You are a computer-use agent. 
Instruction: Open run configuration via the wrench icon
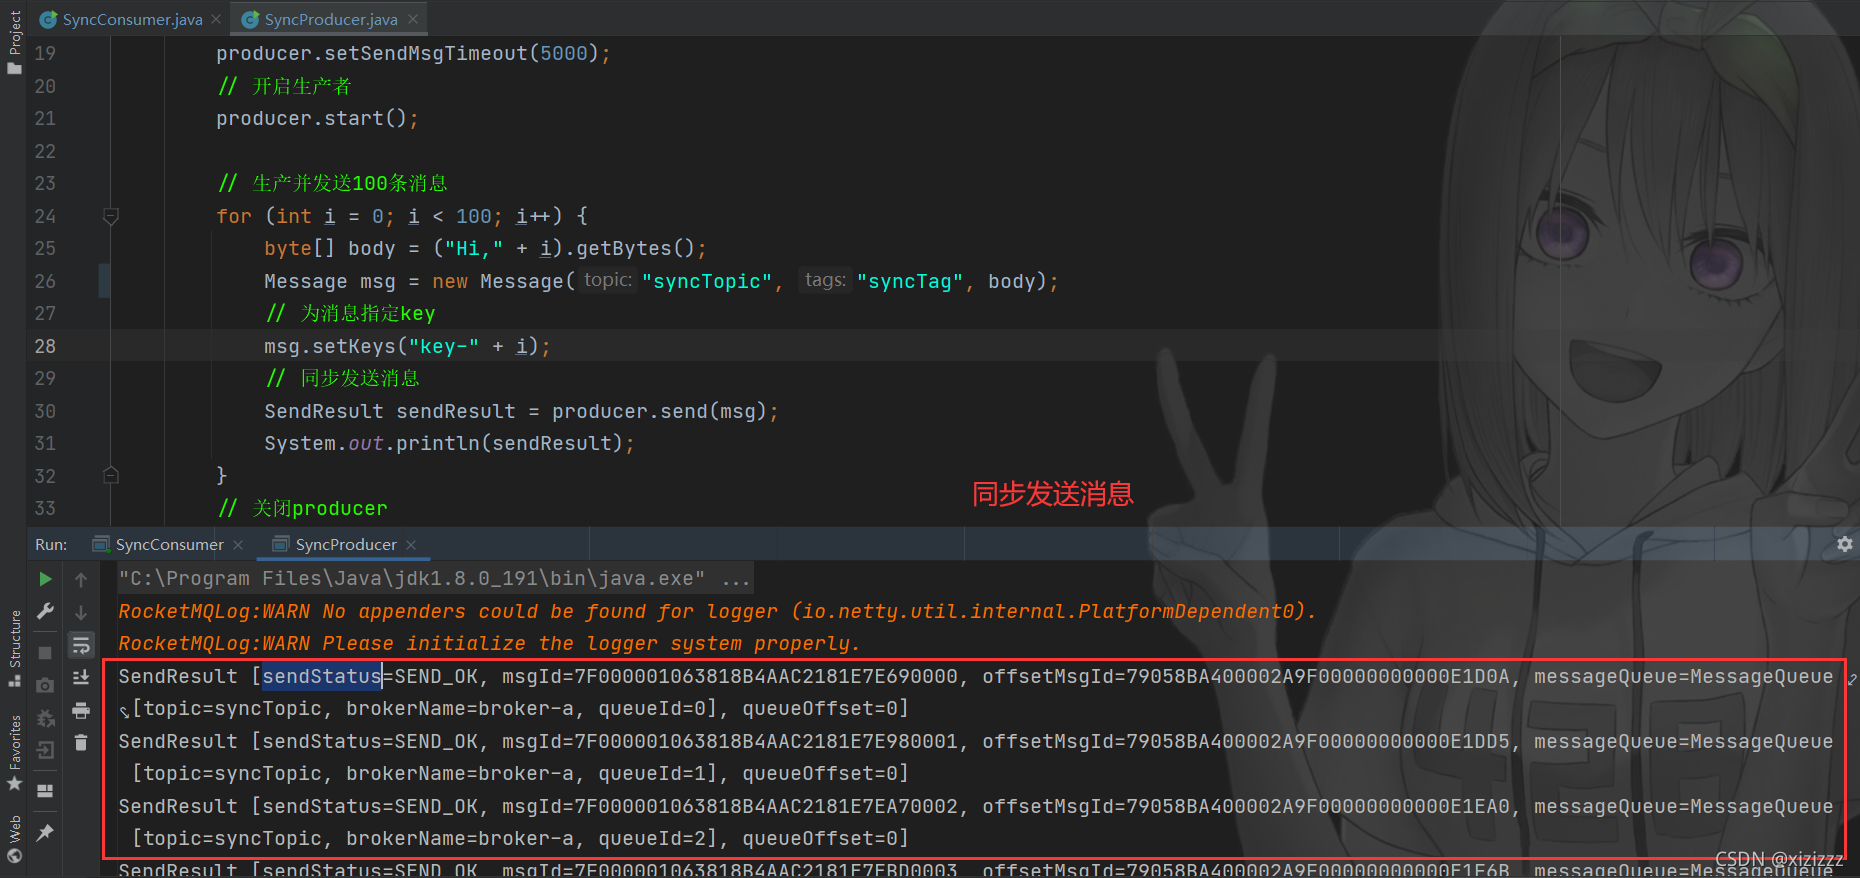pyautogui.click(x=45, y=611)
